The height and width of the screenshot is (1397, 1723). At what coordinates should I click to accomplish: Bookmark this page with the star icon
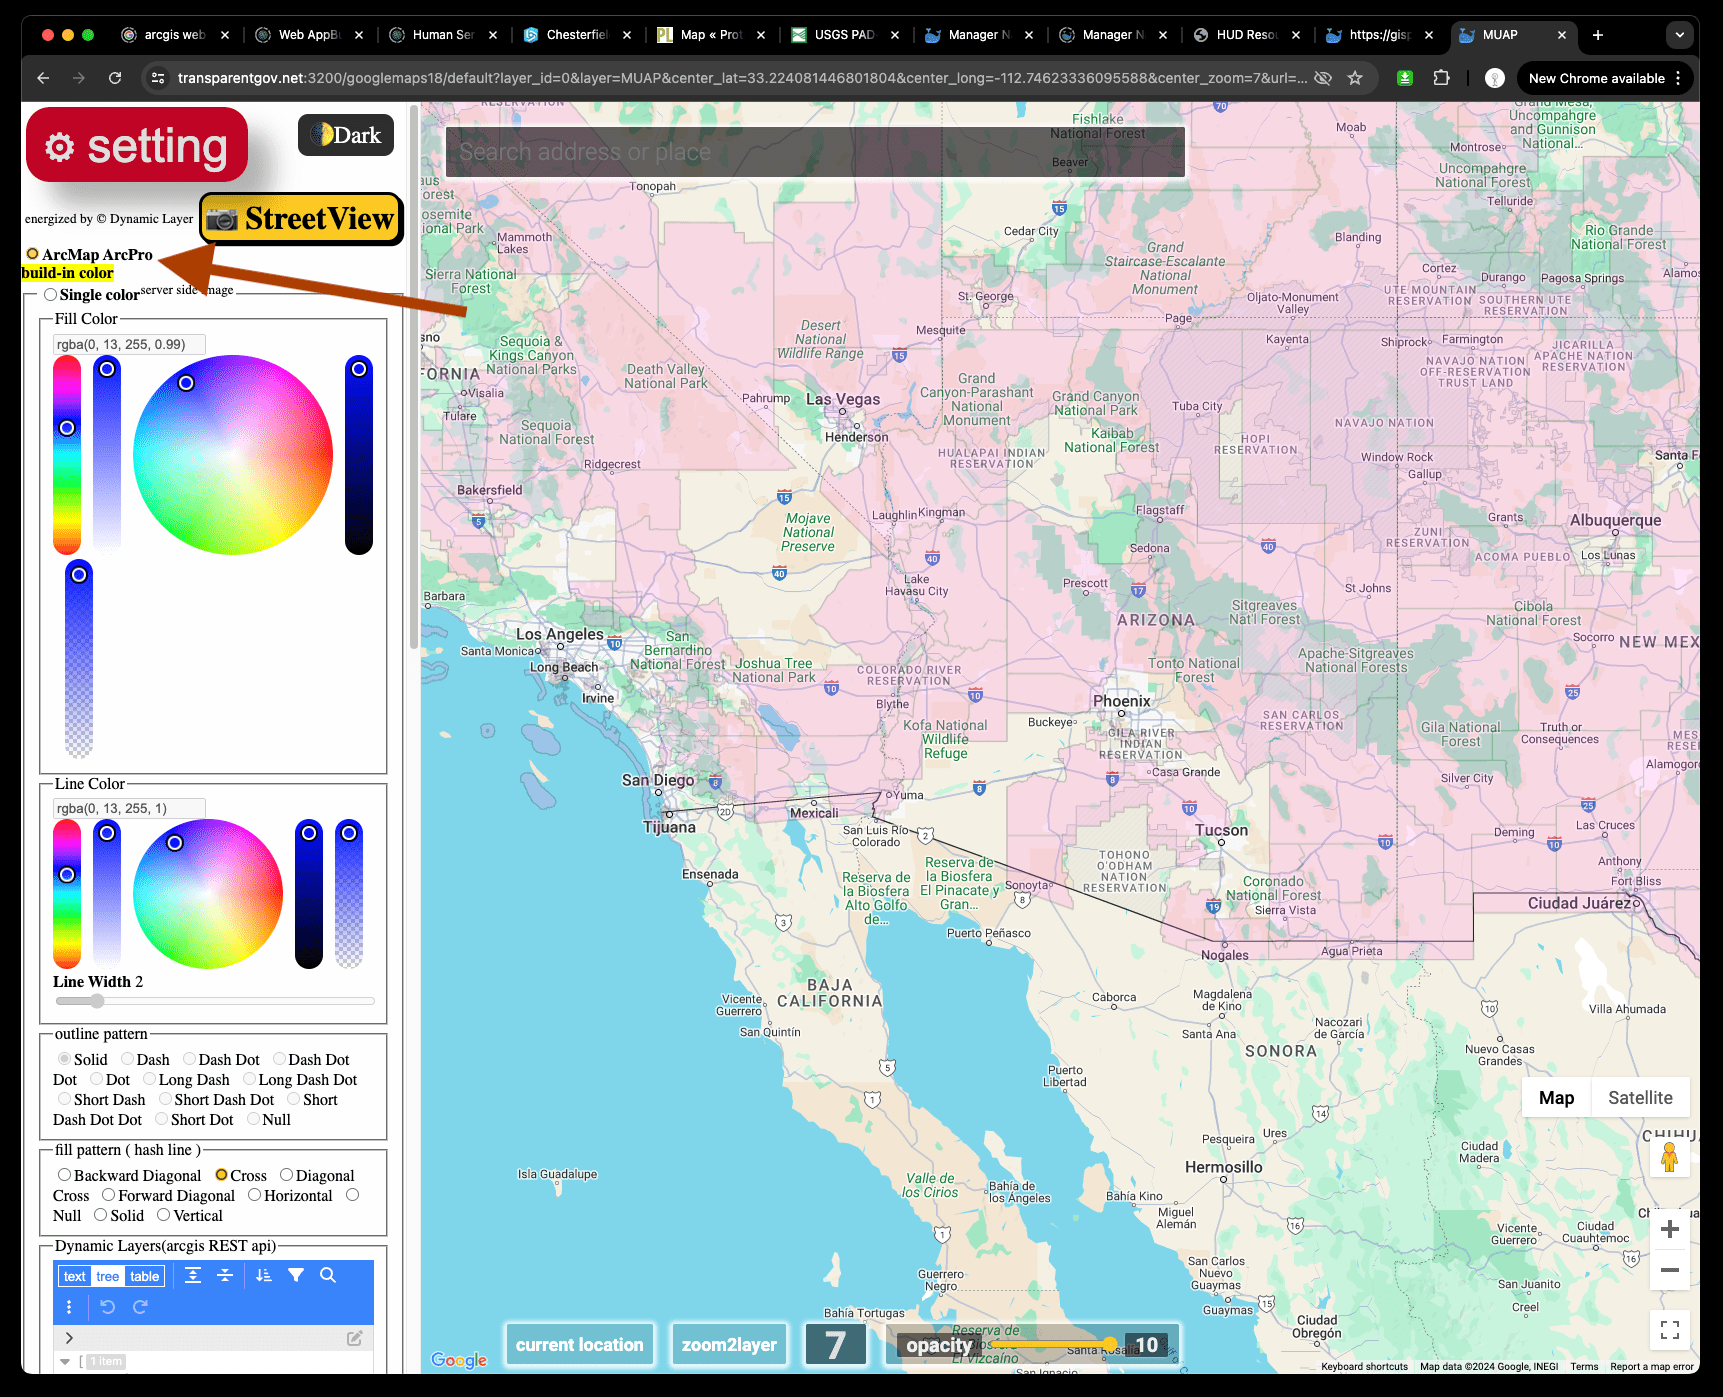(1355, 78)
